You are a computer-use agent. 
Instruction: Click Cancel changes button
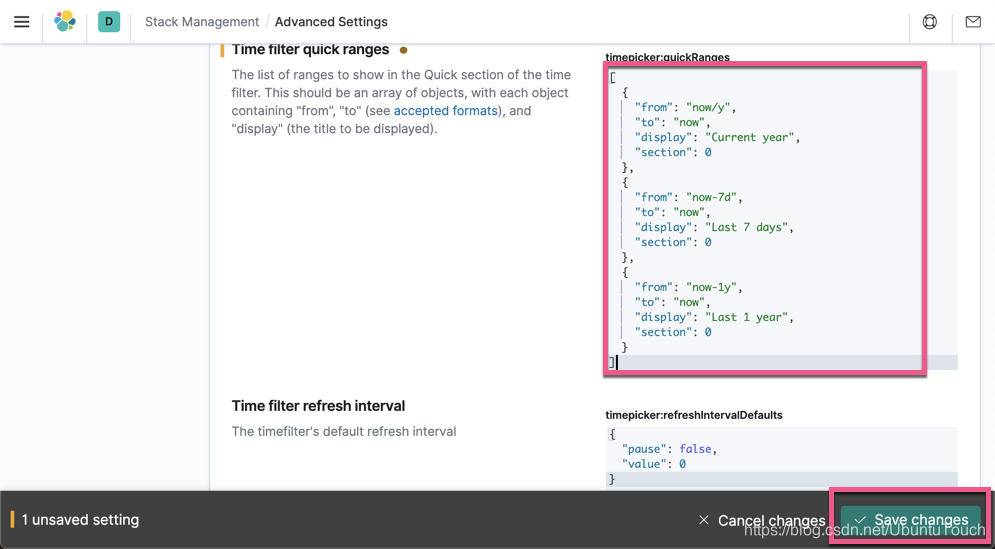click(x=761, y=520)
